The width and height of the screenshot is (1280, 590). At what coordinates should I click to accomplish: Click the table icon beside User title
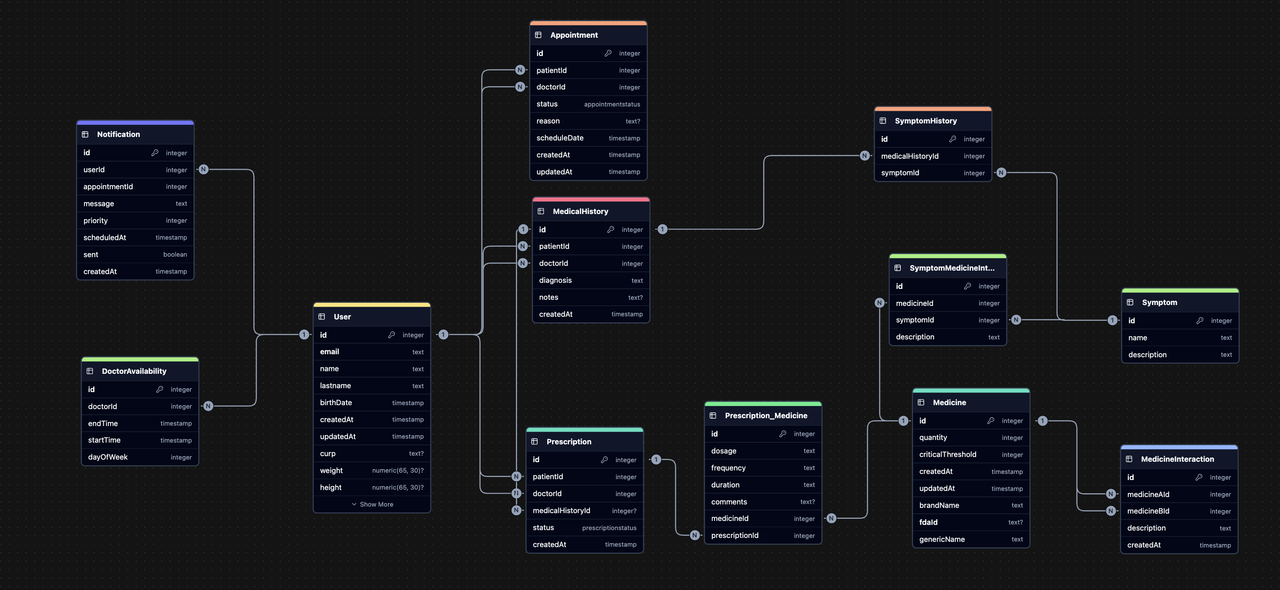[322, 317]
